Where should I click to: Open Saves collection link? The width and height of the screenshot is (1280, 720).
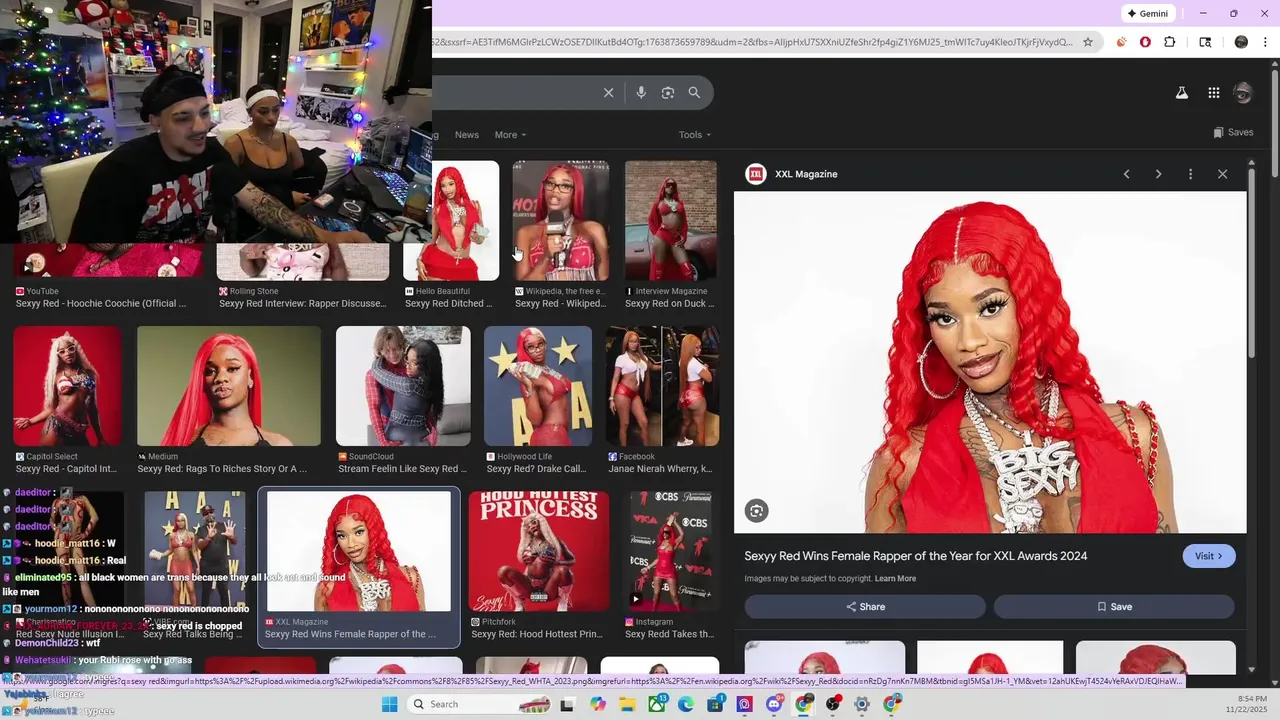(1233, 132)
